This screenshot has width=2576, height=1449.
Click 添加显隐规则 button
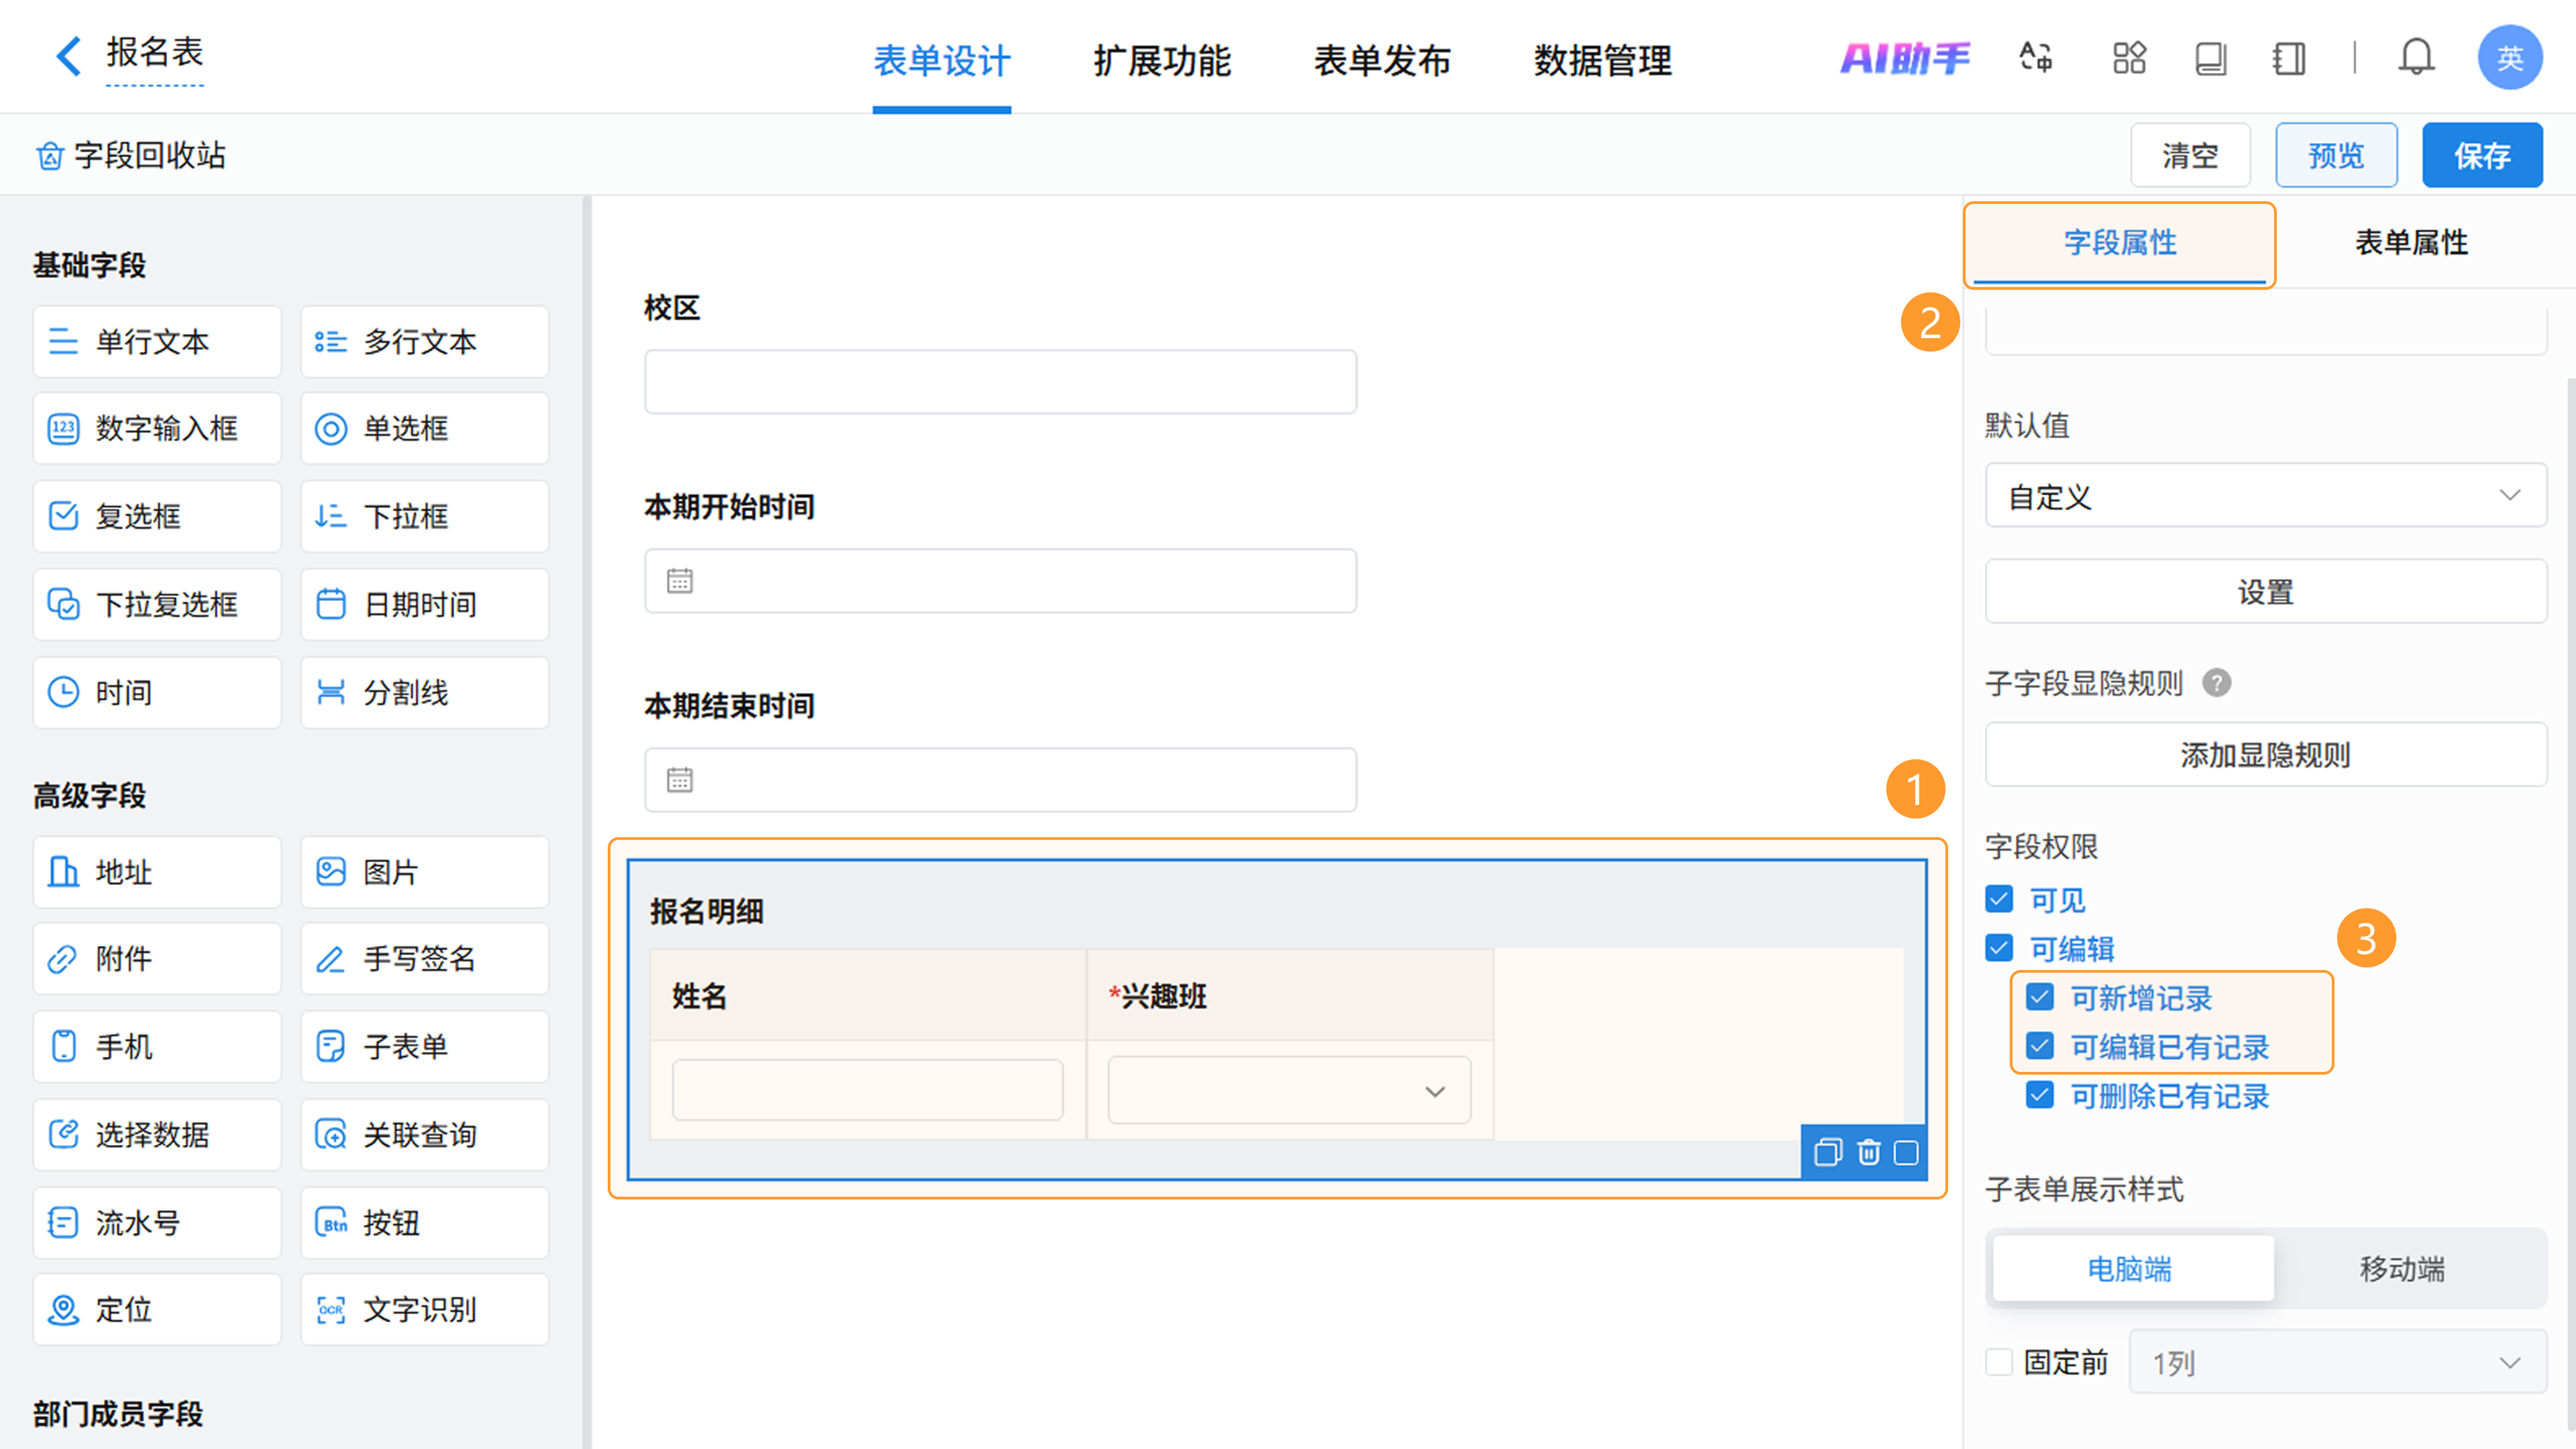[2265, 755]
